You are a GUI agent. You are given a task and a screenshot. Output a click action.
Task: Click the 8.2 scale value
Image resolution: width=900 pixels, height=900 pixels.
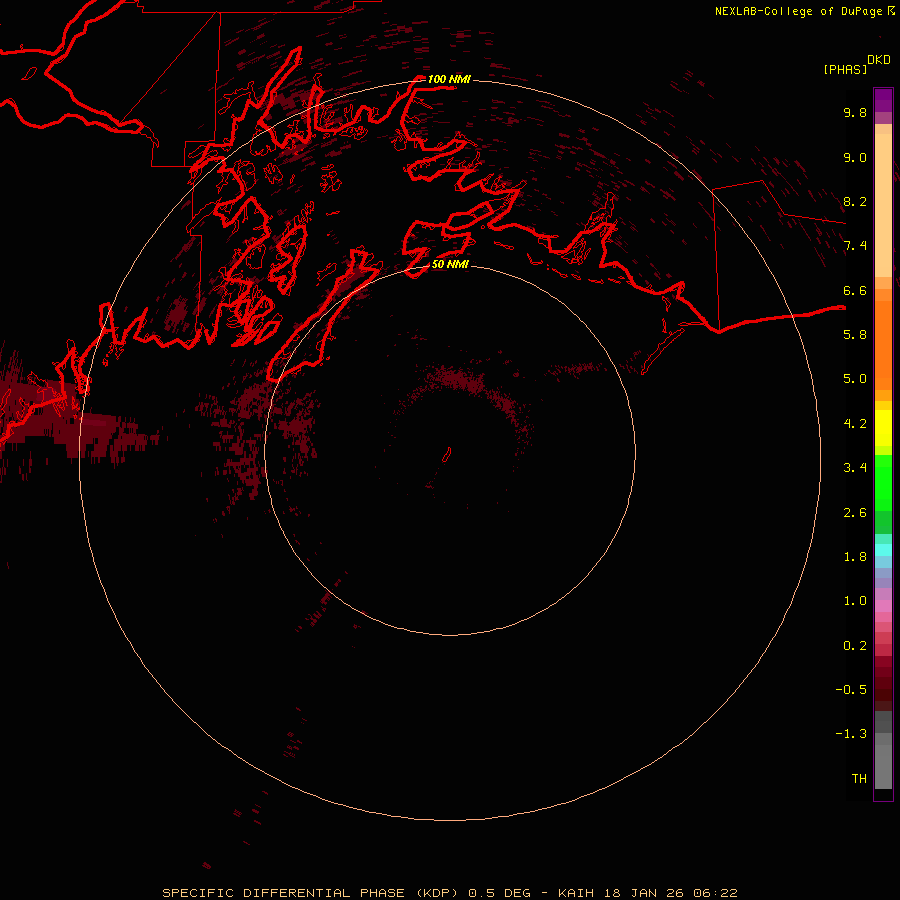[x=855, y=201]
